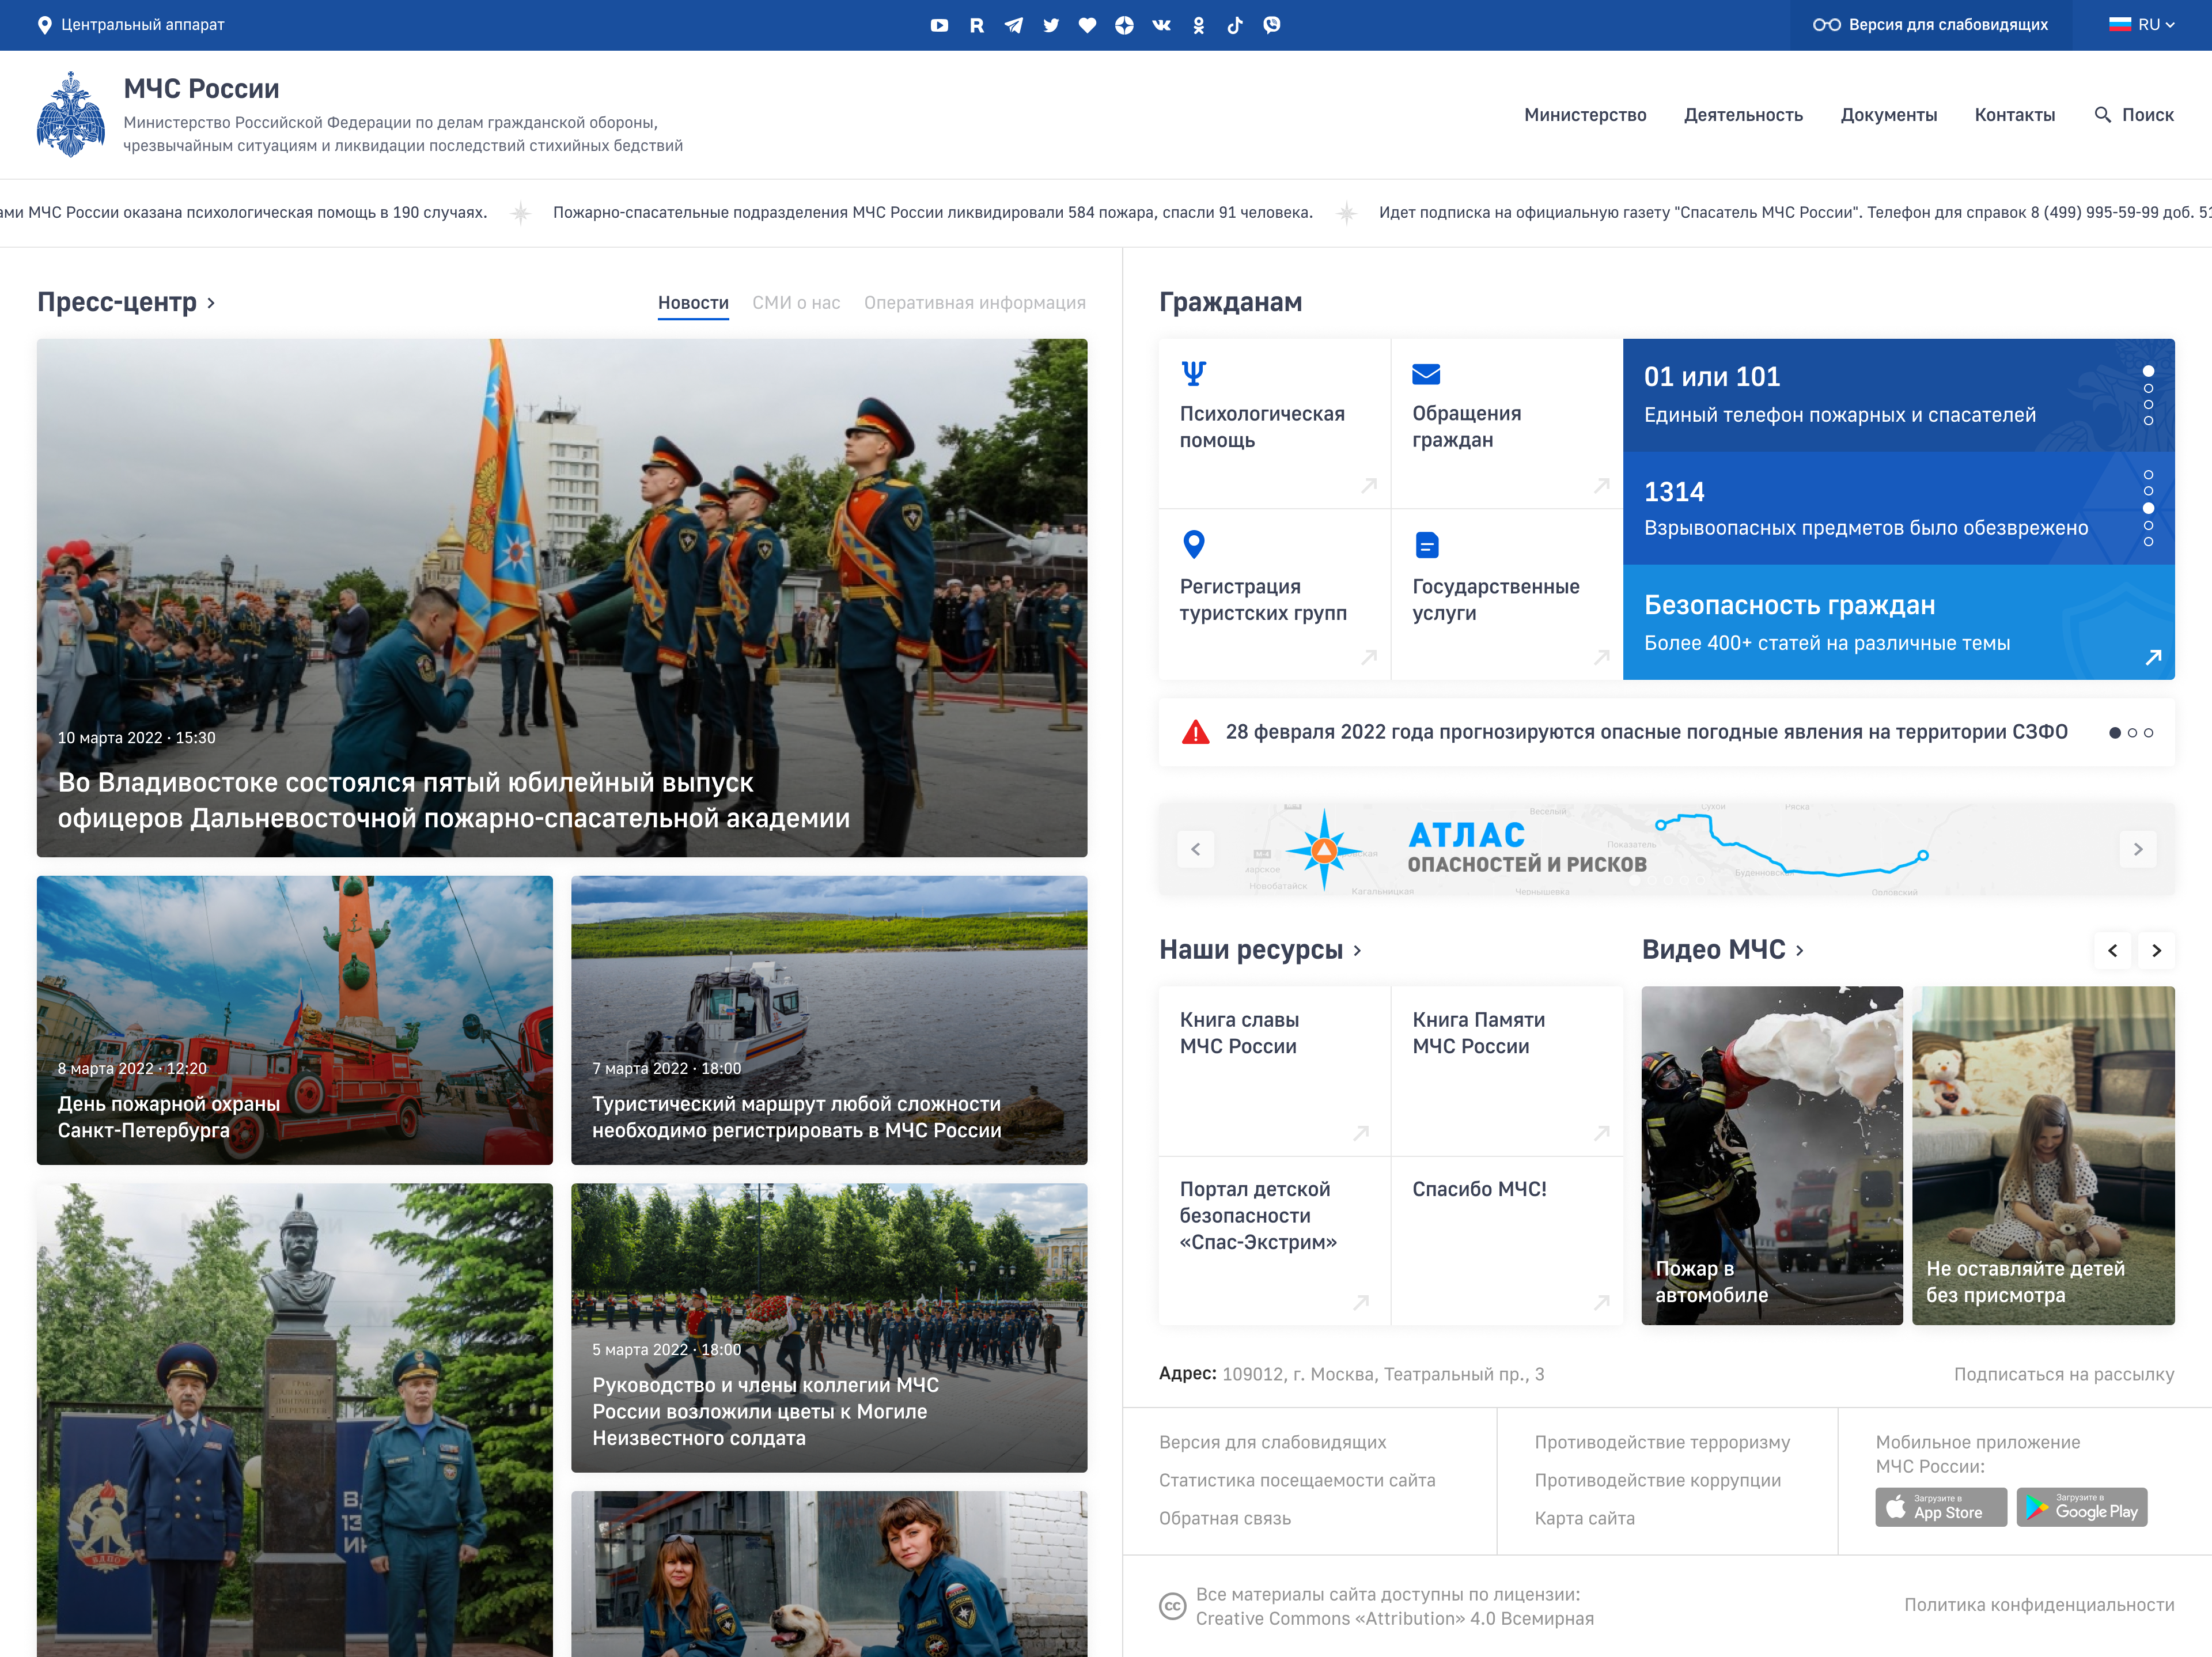Click the envelope icon for Обращения граждан

click(1426, 374)
